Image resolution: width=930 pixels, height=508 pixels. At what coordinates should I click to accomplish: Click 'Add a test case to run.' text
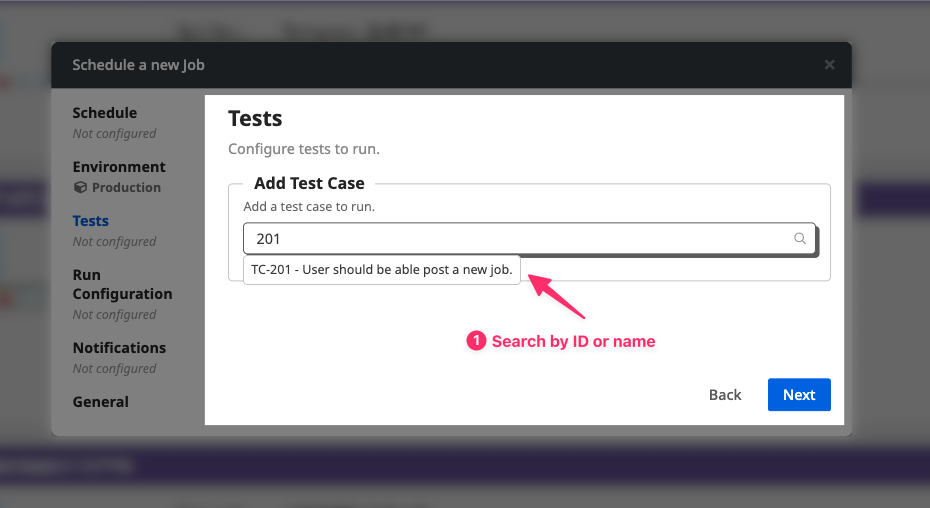coord(309,207)
